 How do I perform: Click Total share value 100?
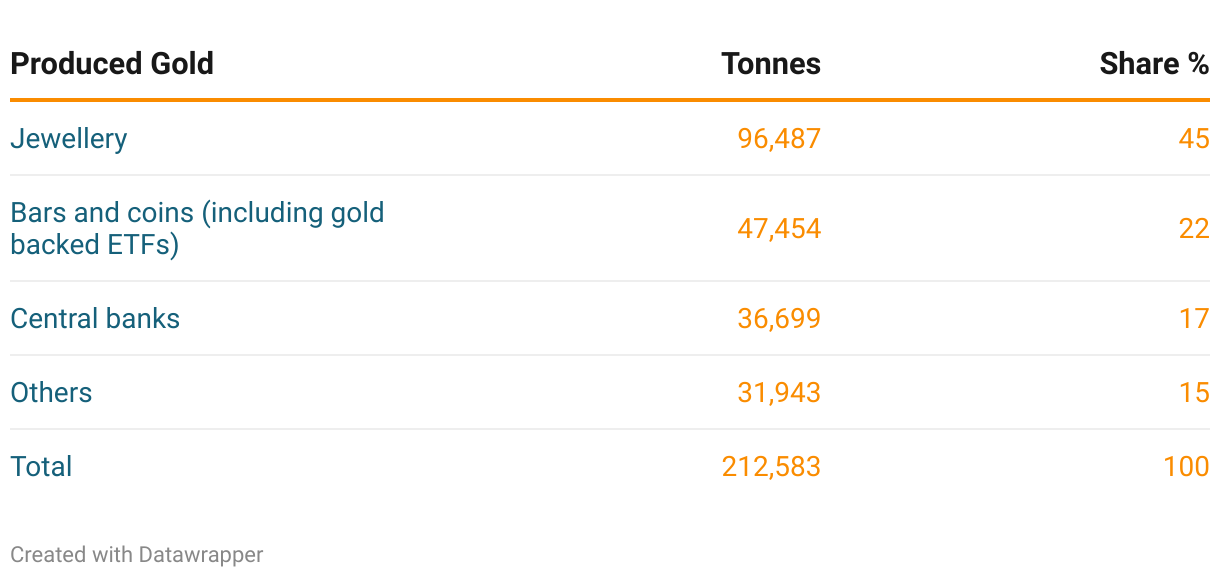(x=1187, y=466)
